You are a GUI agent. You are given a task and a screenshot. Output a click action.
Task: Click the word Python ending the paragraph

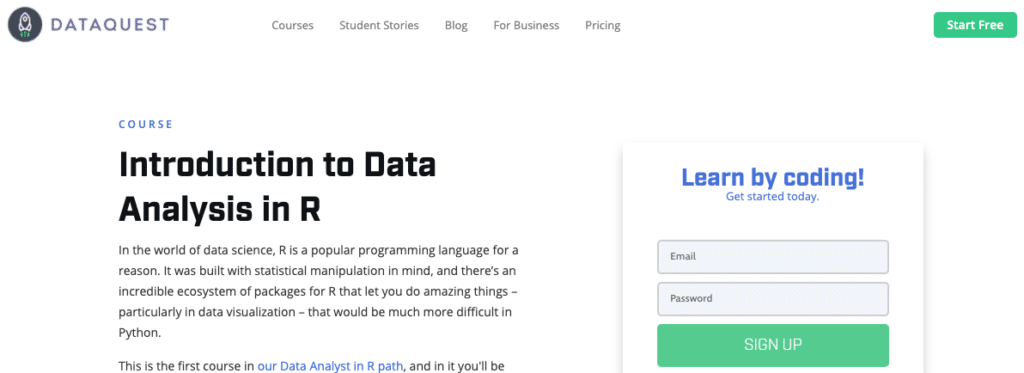pyautogui.click(x=138, y=332)
